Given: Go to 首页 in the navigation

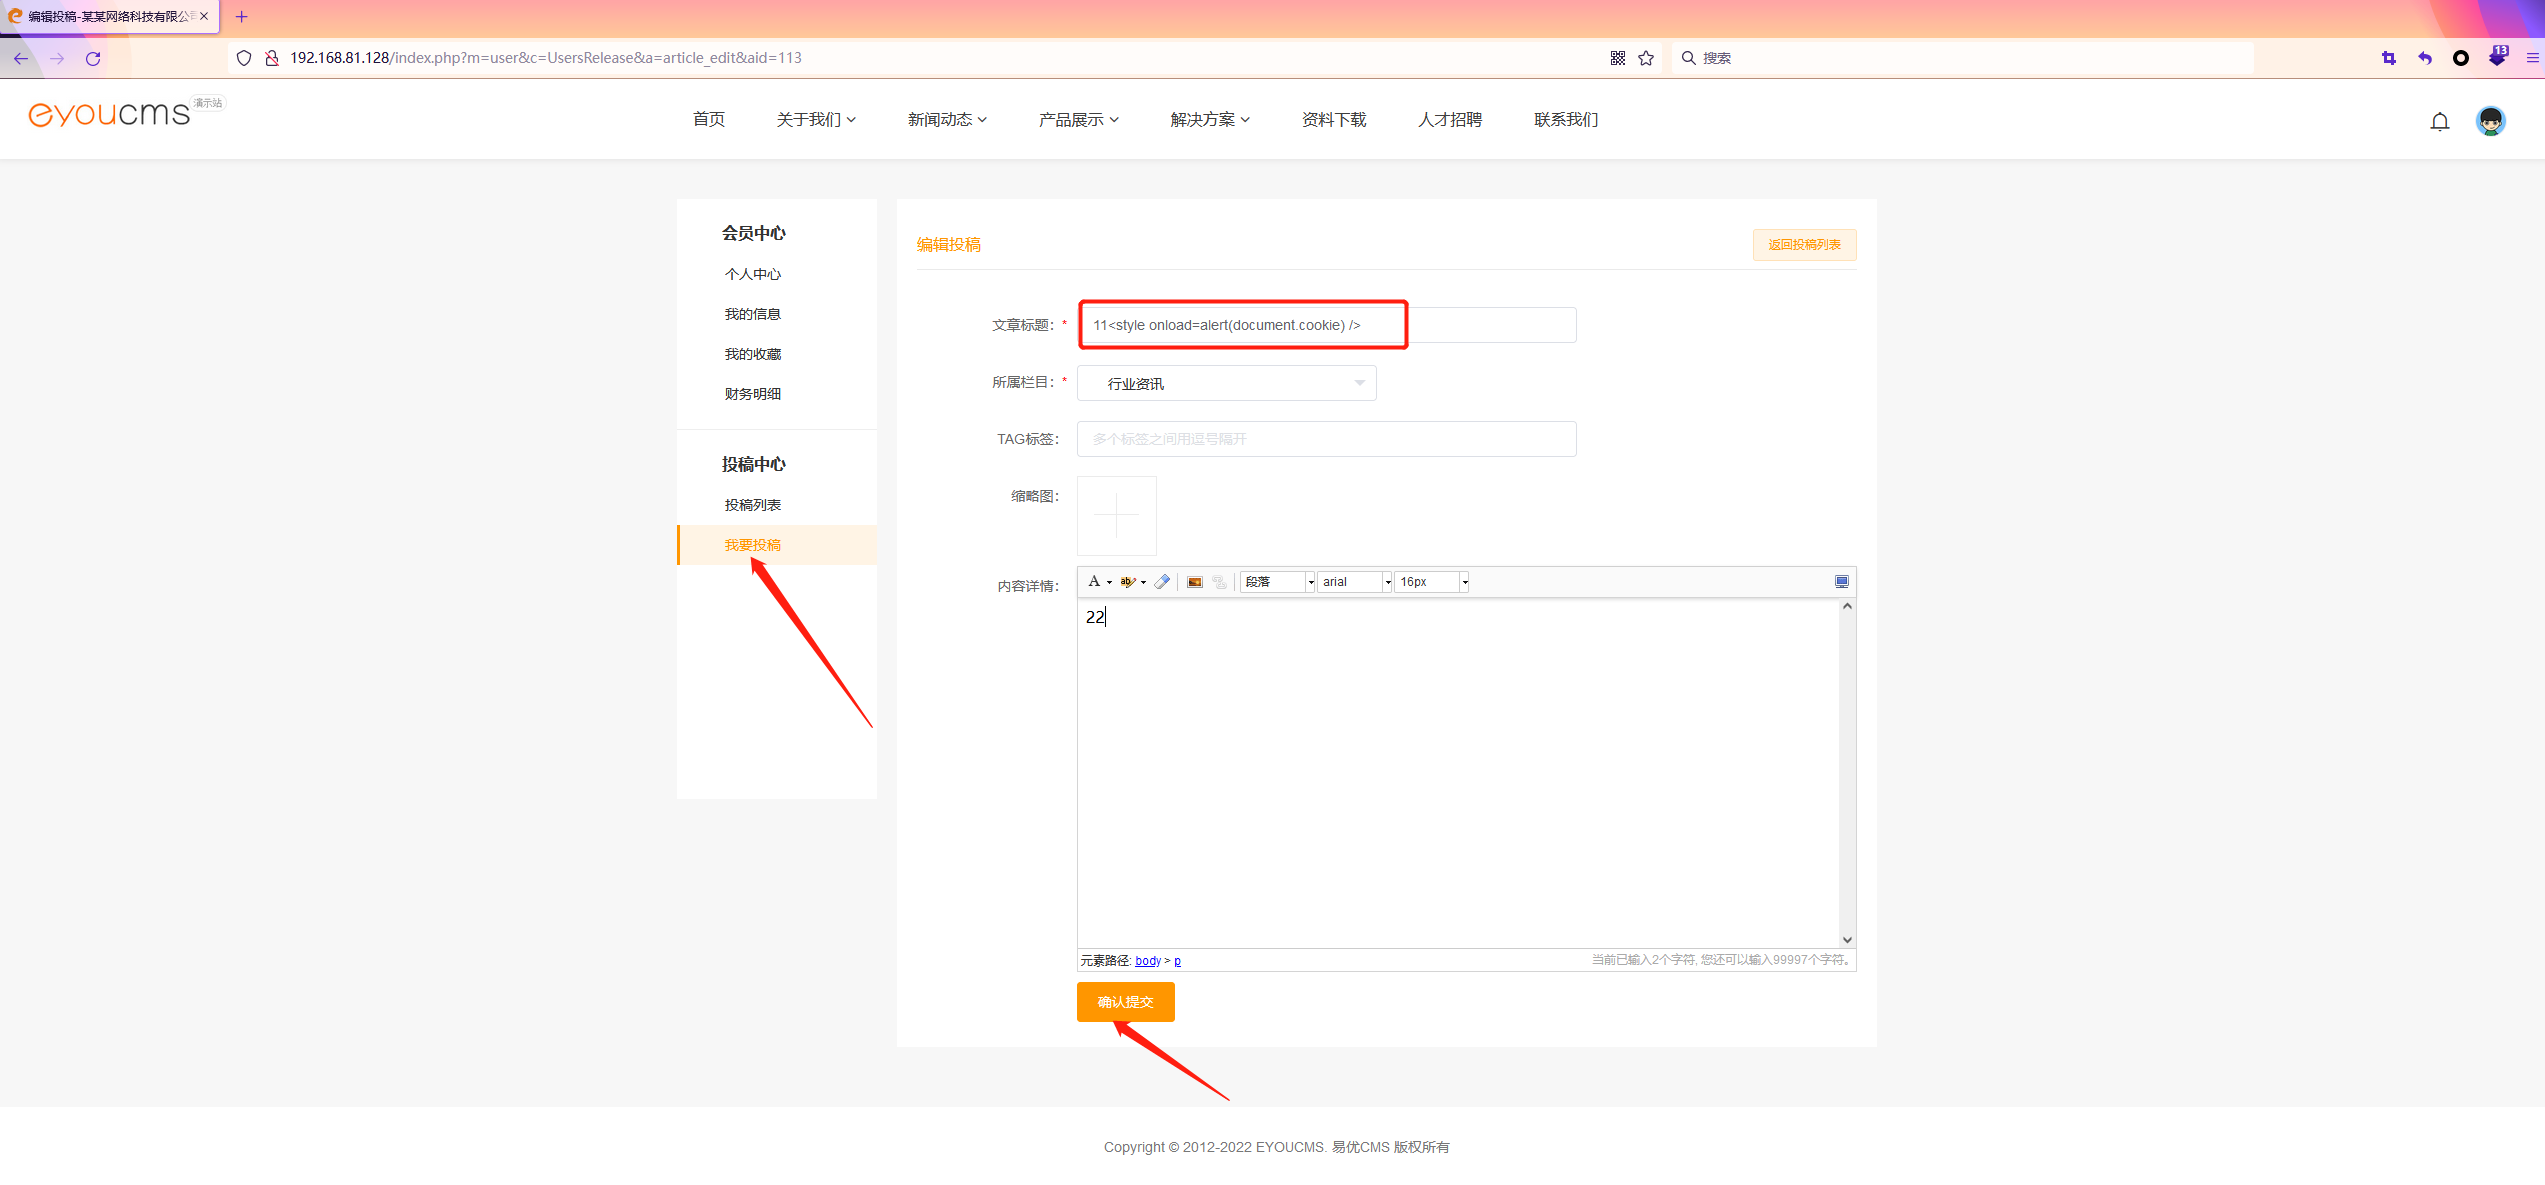Looking at the screenshot, I should click(x=709, y=120).
